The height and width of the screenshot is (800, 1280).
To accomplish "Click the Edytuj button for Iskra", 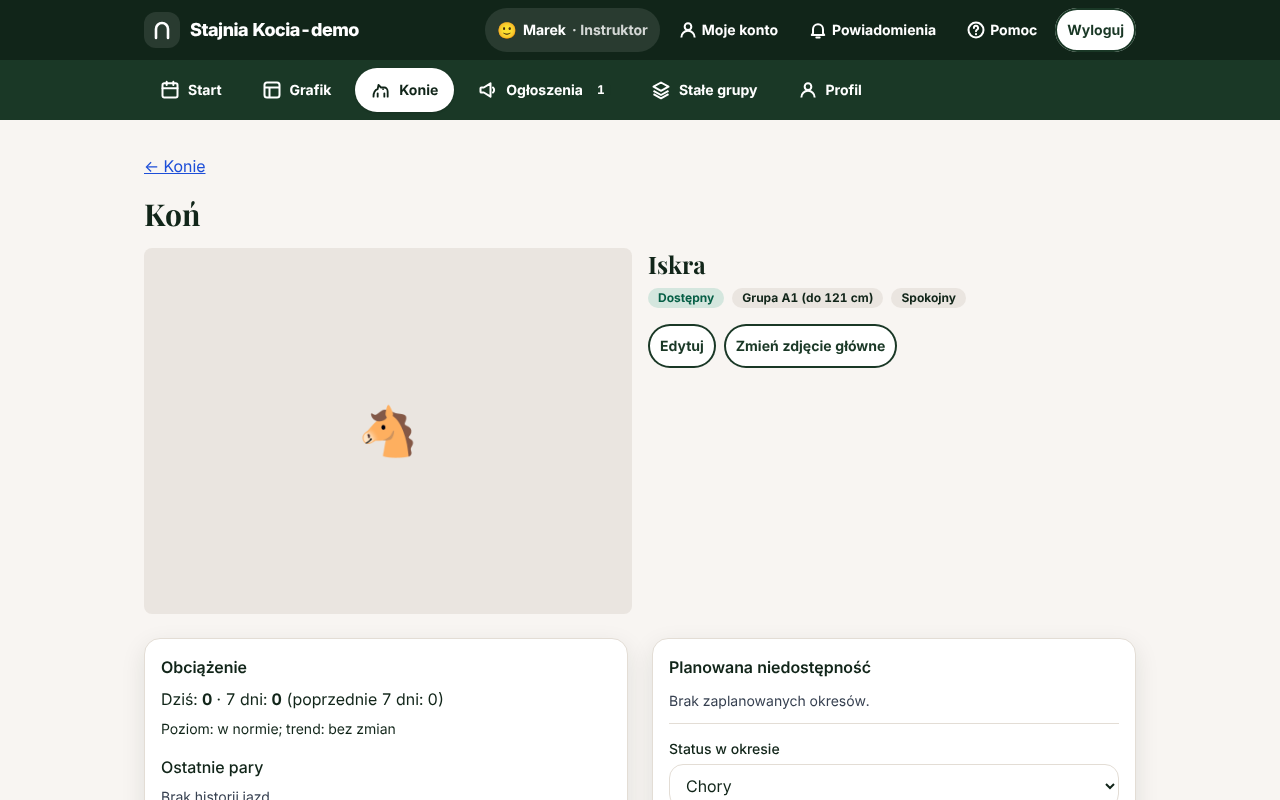I will point(682,346).
